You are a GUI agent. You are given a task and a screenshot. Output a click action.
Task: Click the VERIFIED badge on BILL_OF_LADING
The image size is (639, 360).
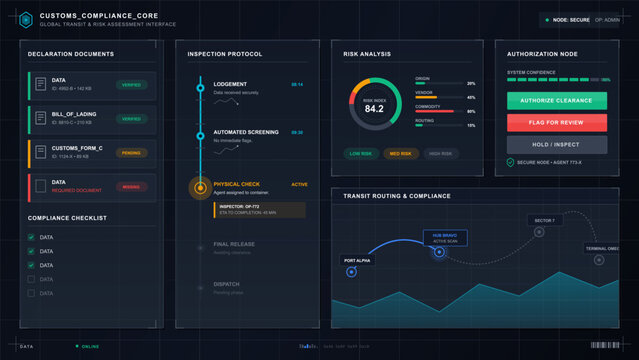coord(131,119)
